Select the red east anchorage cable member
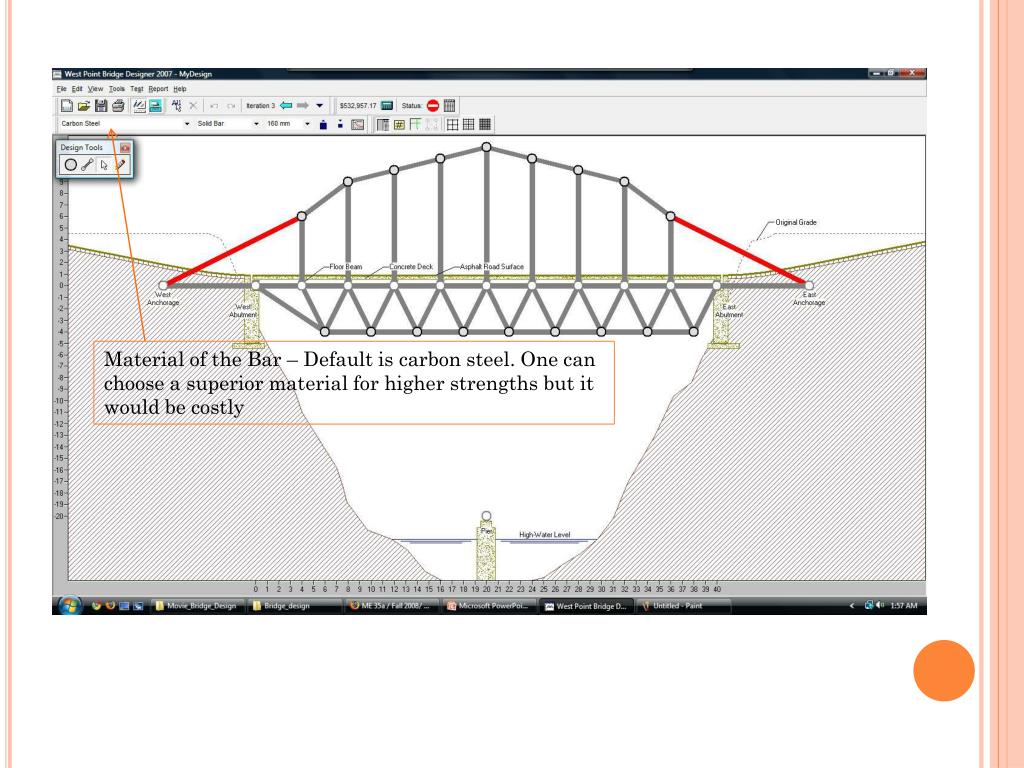The width and height of the screenshot is (1024, 768). (739, 251)
